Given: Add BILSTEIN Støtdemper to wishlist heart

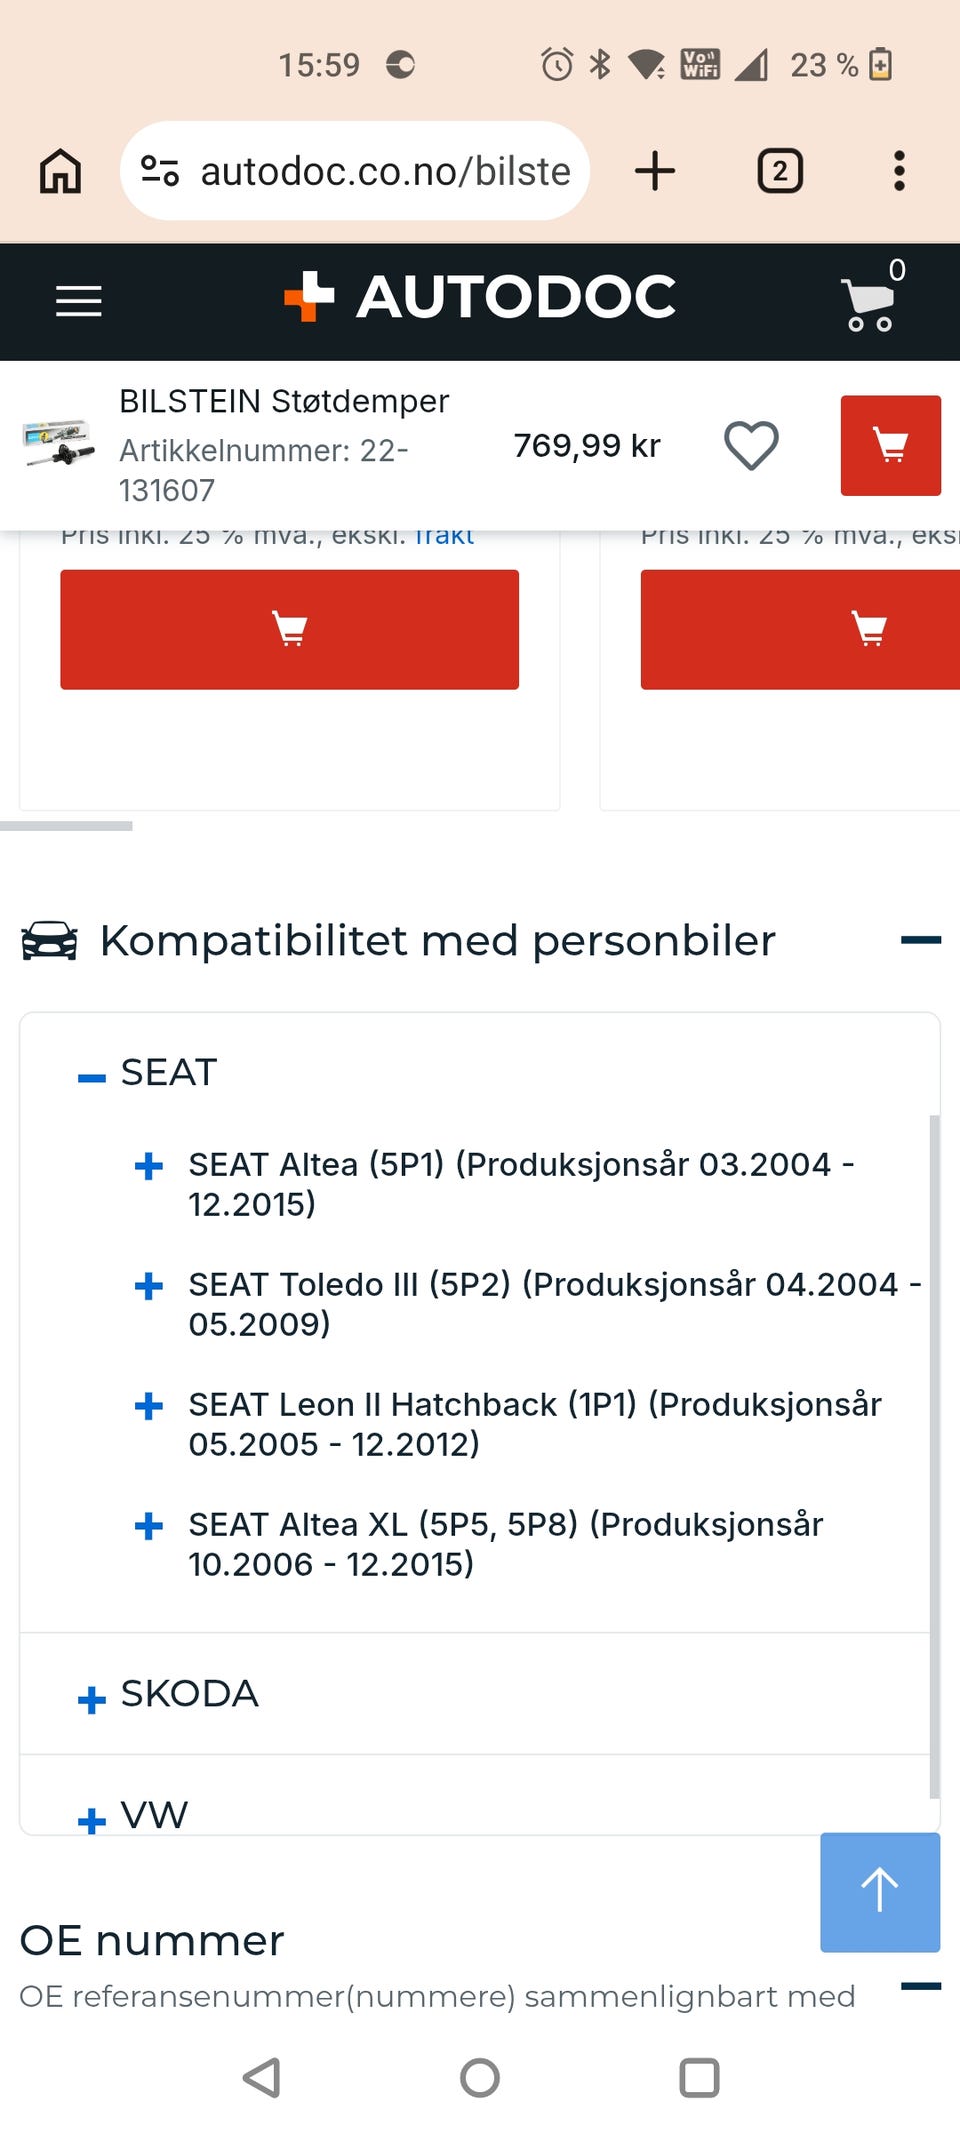Looking at the screenshot, I should (751, 445).
